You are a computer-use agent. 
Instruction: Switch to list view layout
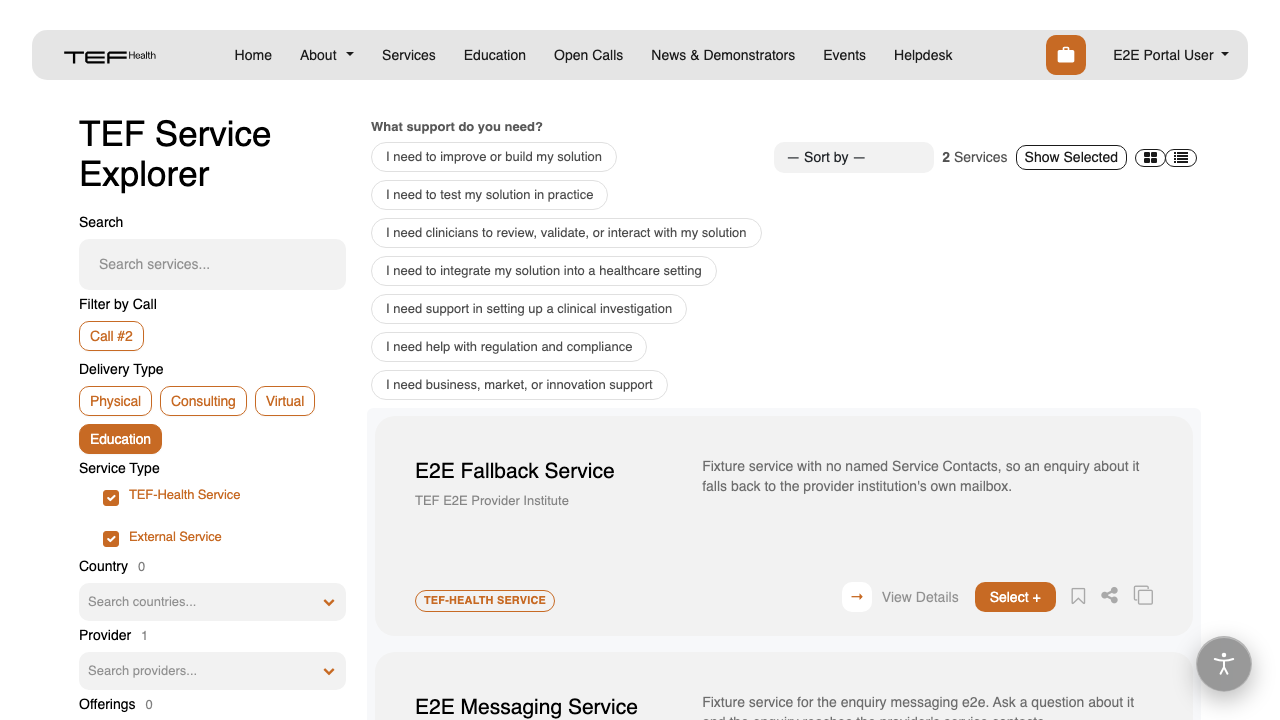coord(1182,157)
